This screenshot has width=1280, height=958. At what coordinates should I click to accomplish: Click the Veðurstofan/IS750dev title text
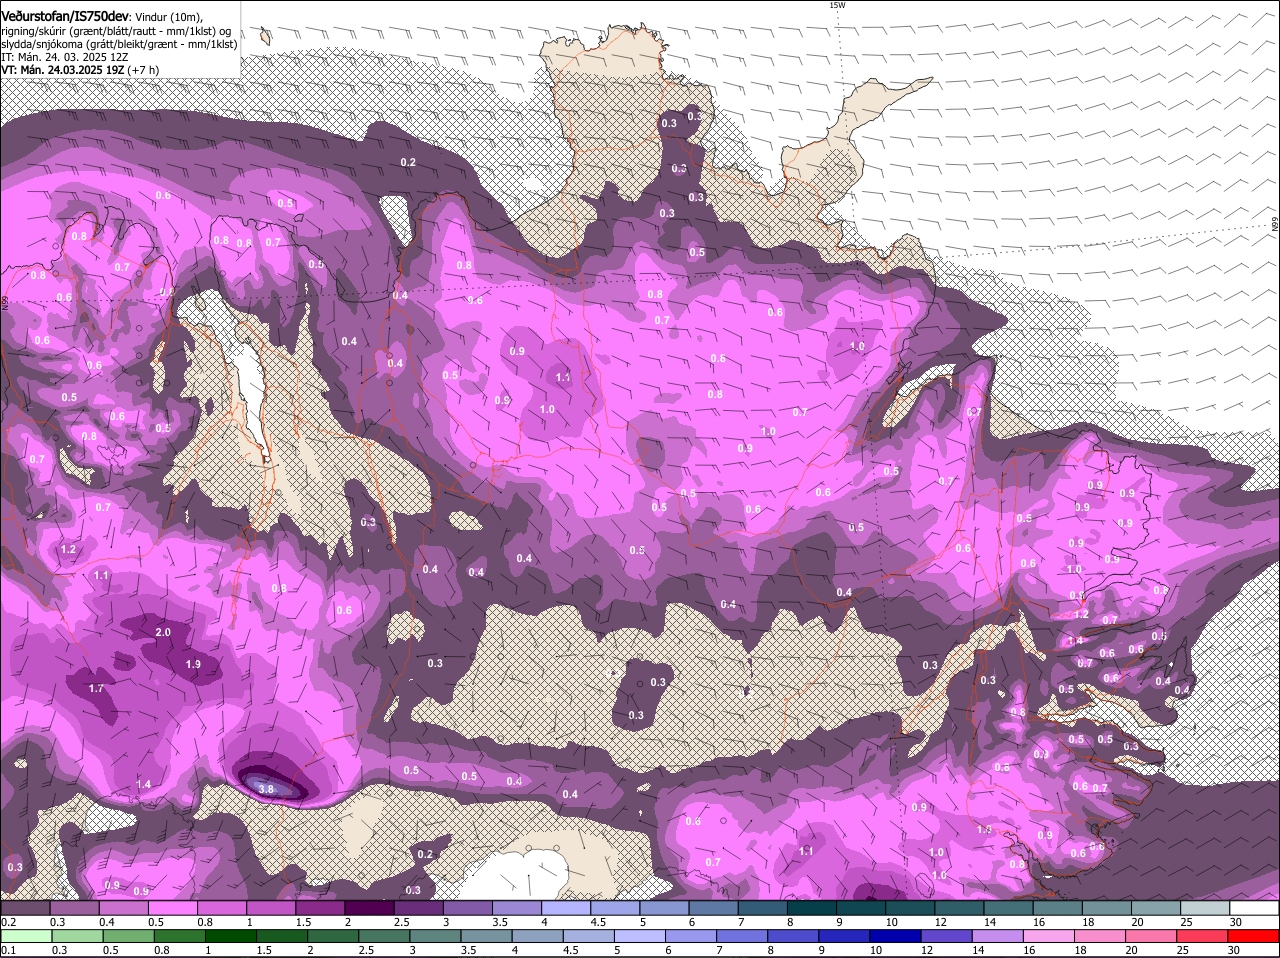[x=65, y=16]
